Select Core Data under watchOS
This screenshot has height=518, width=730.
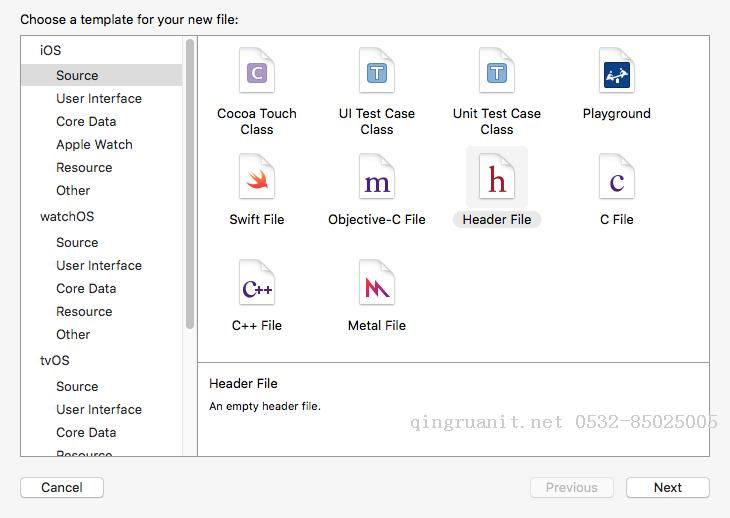click(86, 289)
